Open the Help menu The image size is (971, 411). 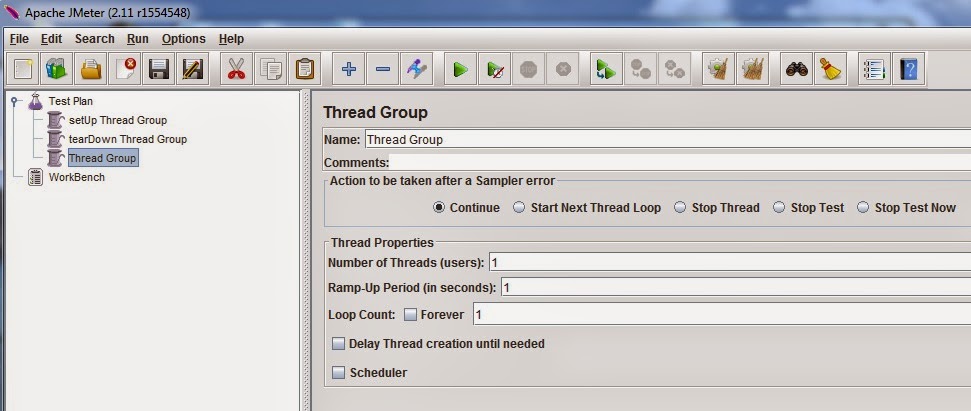coord(231,38)
